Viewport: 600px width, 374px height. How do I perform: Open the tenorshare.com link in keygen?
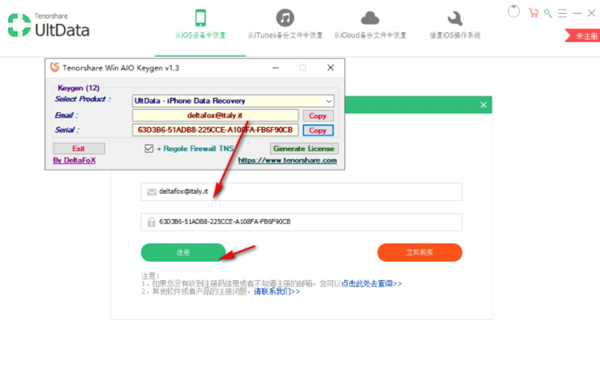click(287, 160)
